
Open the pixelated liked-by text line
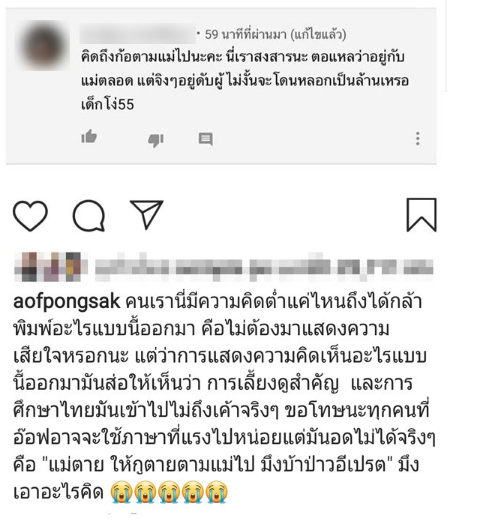point(264,268)
